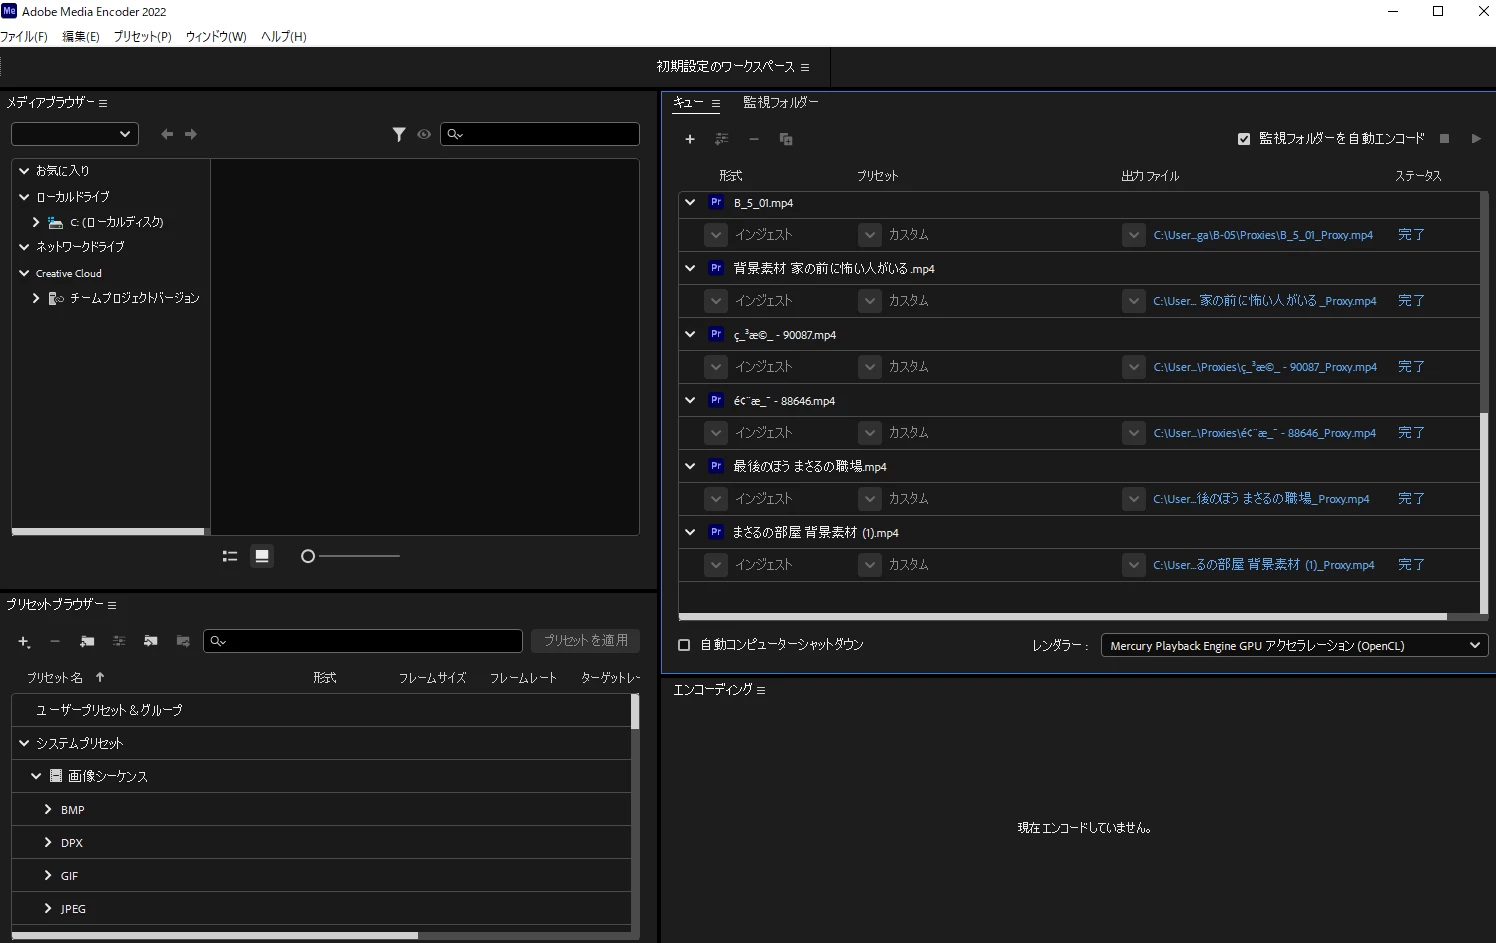Go back in Media Browser history
The height and width of the screenshot is (943, 1496).
[x=167, y=134]
